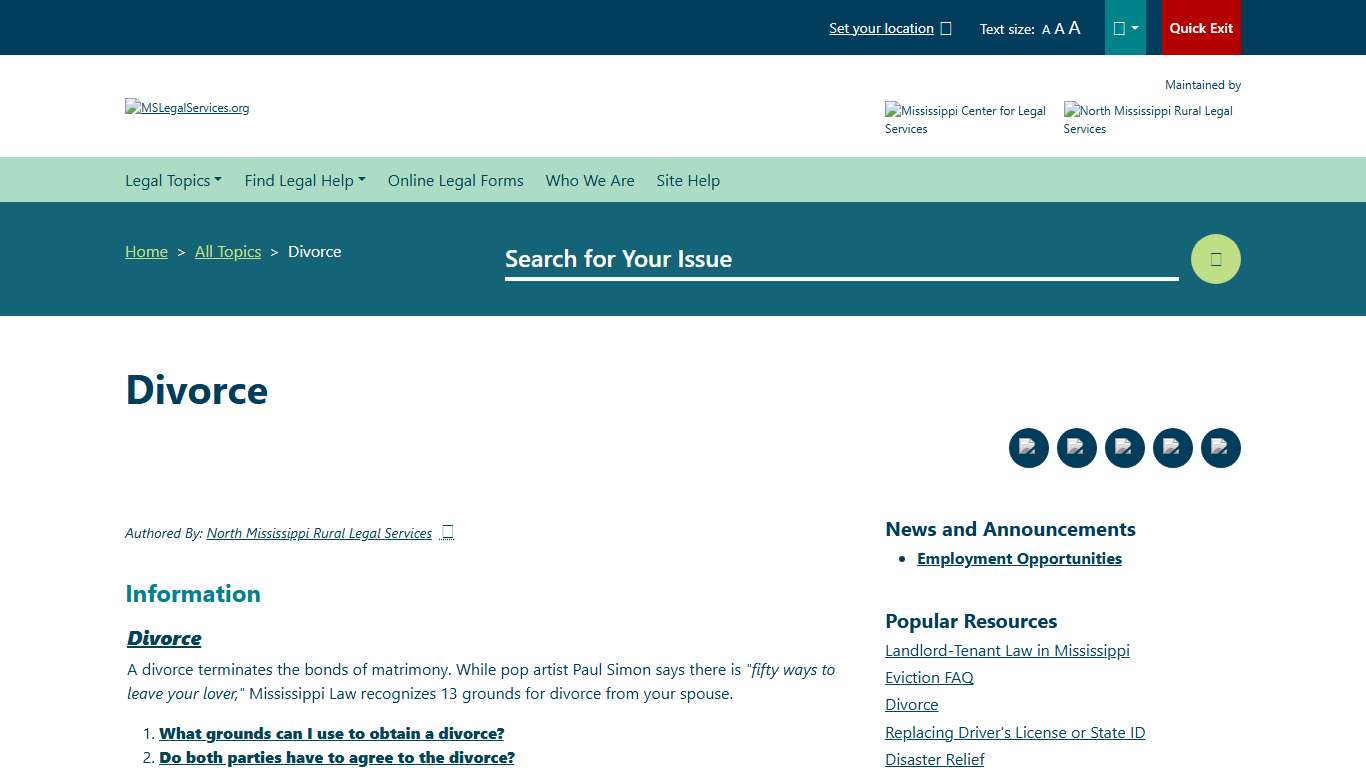Open Online Legal Forms

pos(455,180)
